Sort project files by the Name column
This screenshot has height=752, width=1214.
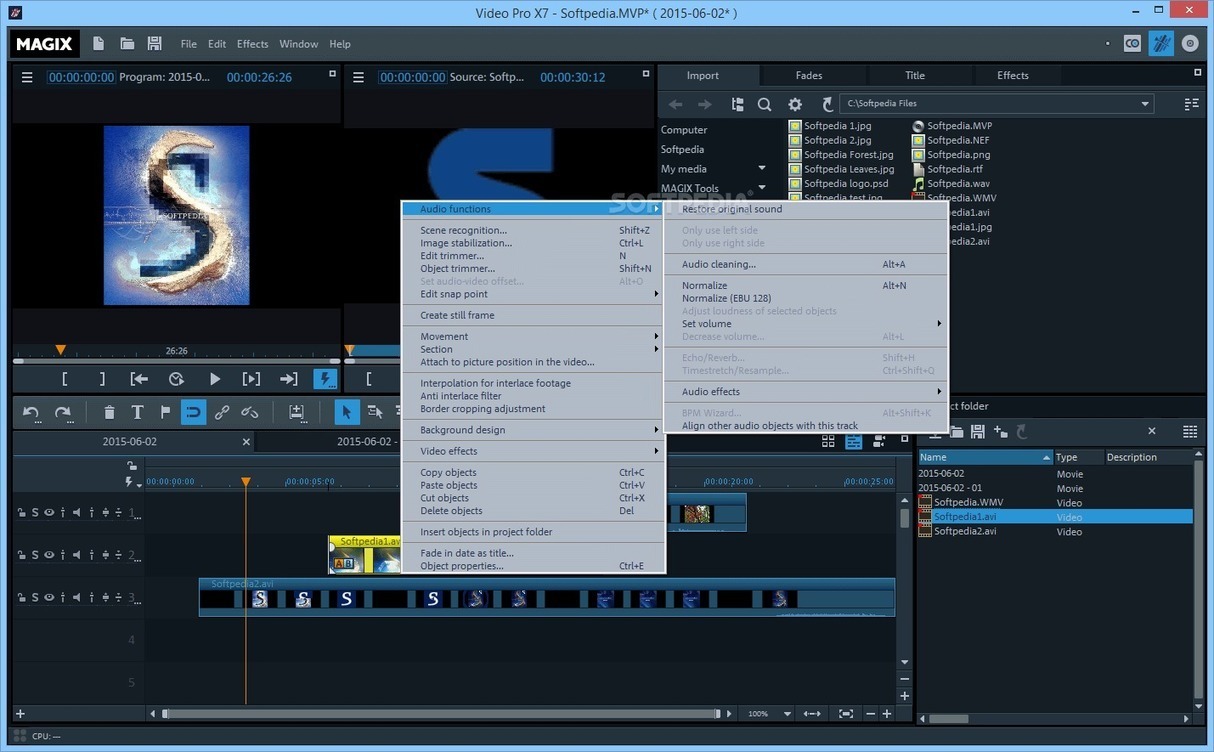click(985, 457)
